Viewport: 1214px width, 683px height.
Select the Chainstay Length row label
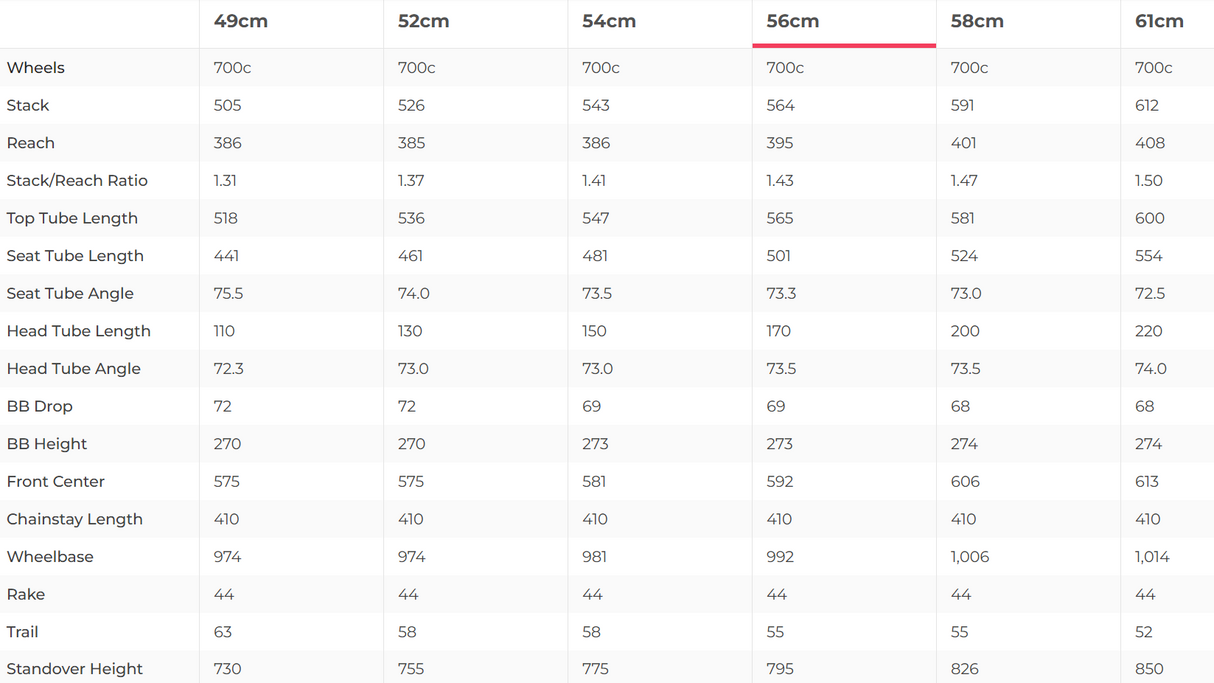(75, 519)
